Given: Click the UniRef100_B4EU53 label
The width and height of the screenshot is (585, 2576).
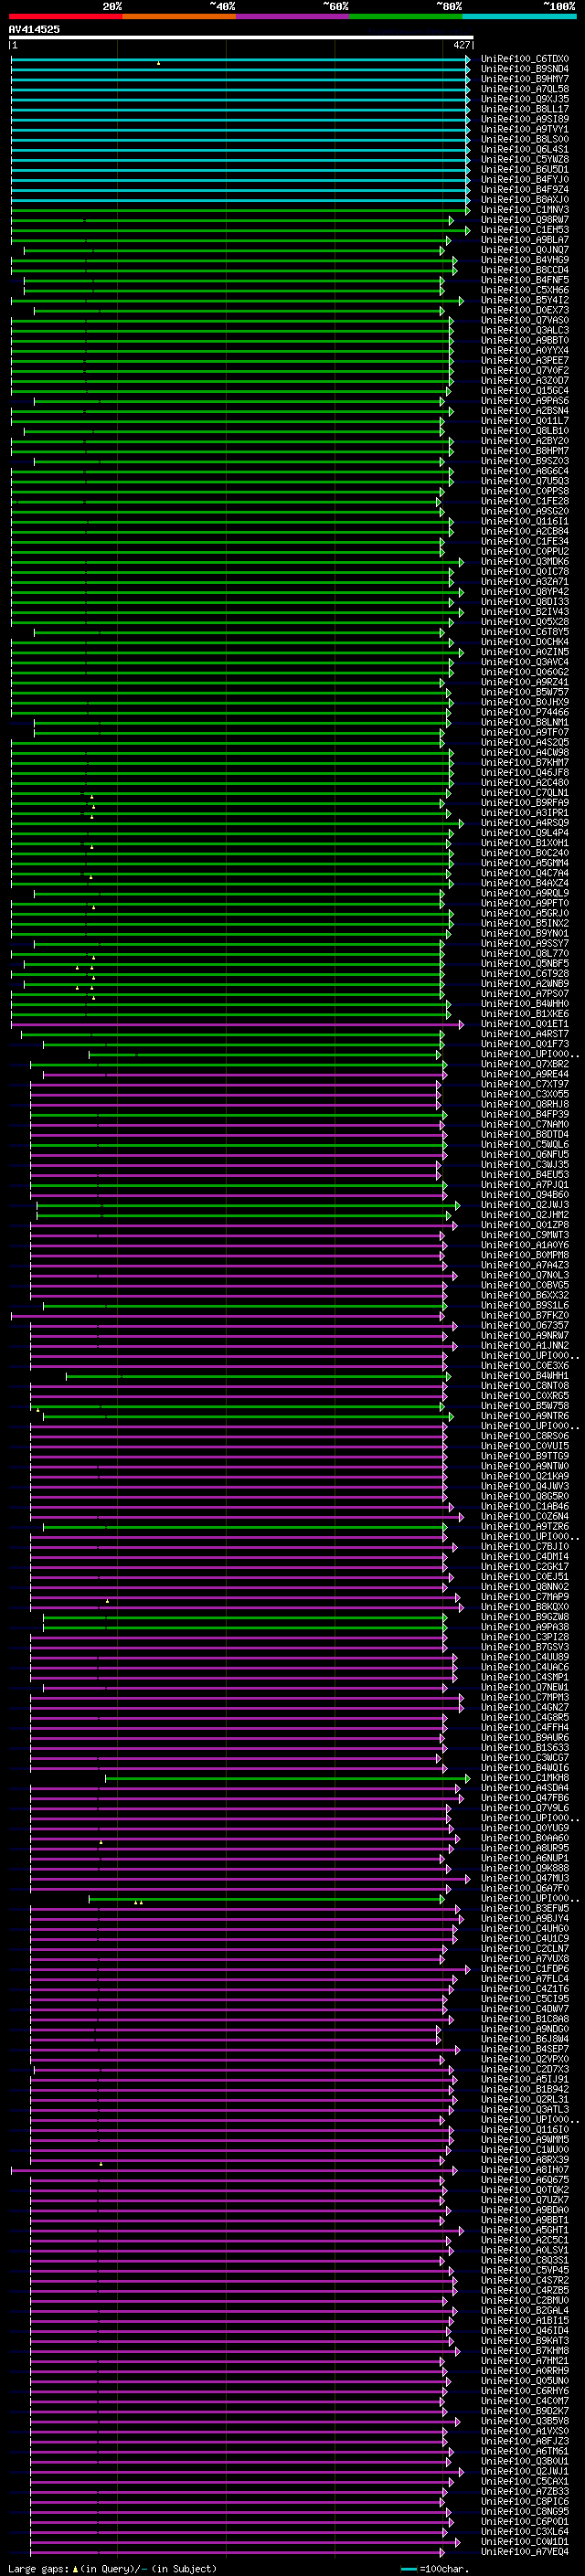Looking at the screenshot, I should coord(525,1175).
